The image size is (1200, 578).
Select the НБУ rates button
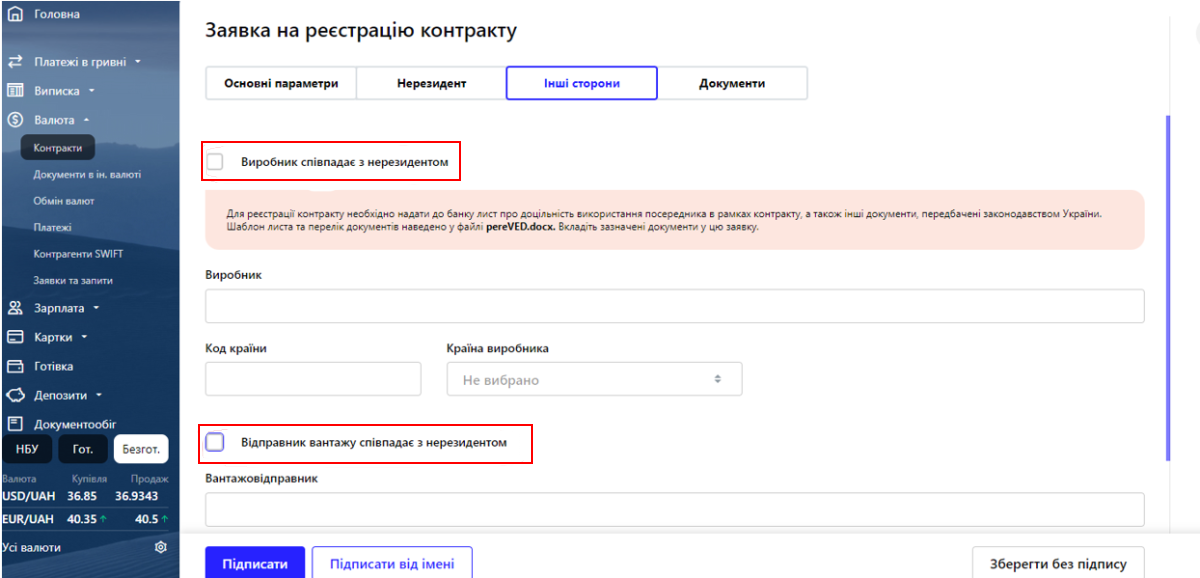tap(27, 450)
